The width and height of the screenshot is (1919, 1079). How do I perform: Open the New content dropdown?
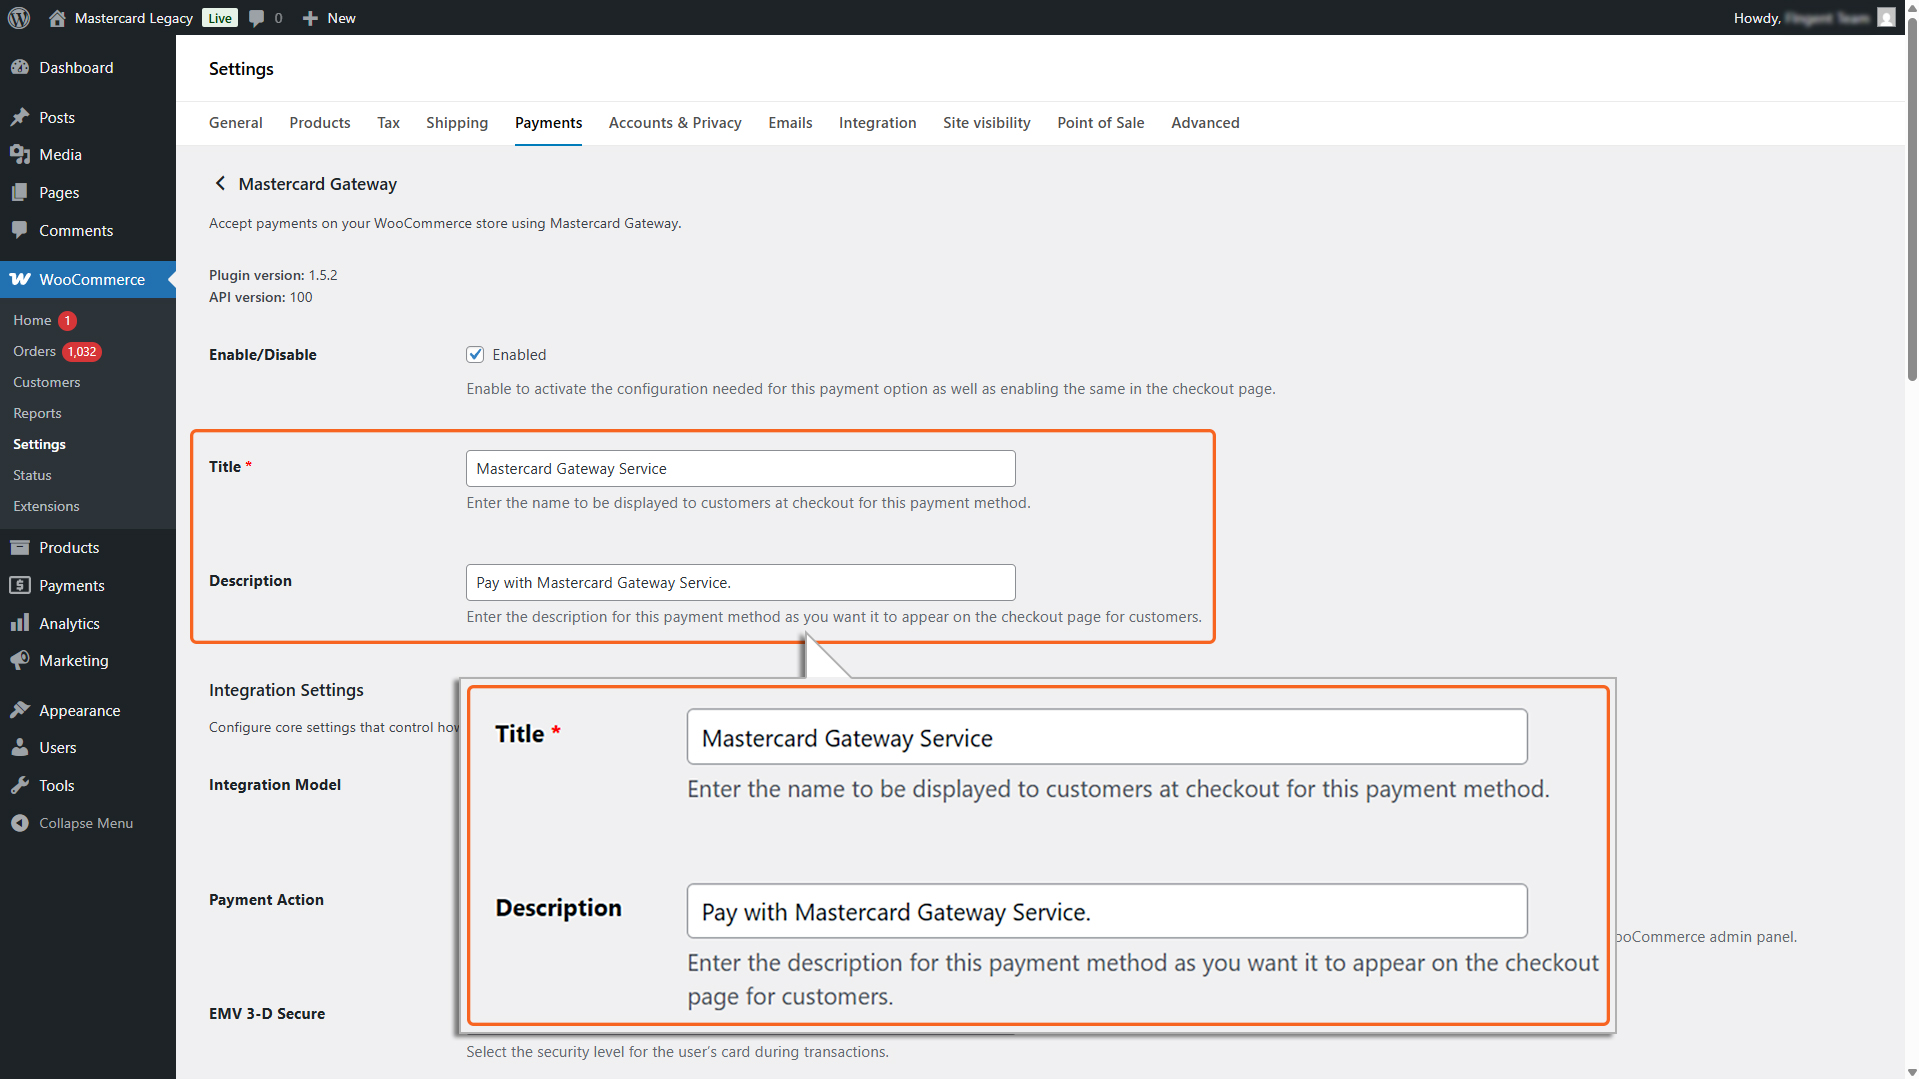[x=329, y=18]
